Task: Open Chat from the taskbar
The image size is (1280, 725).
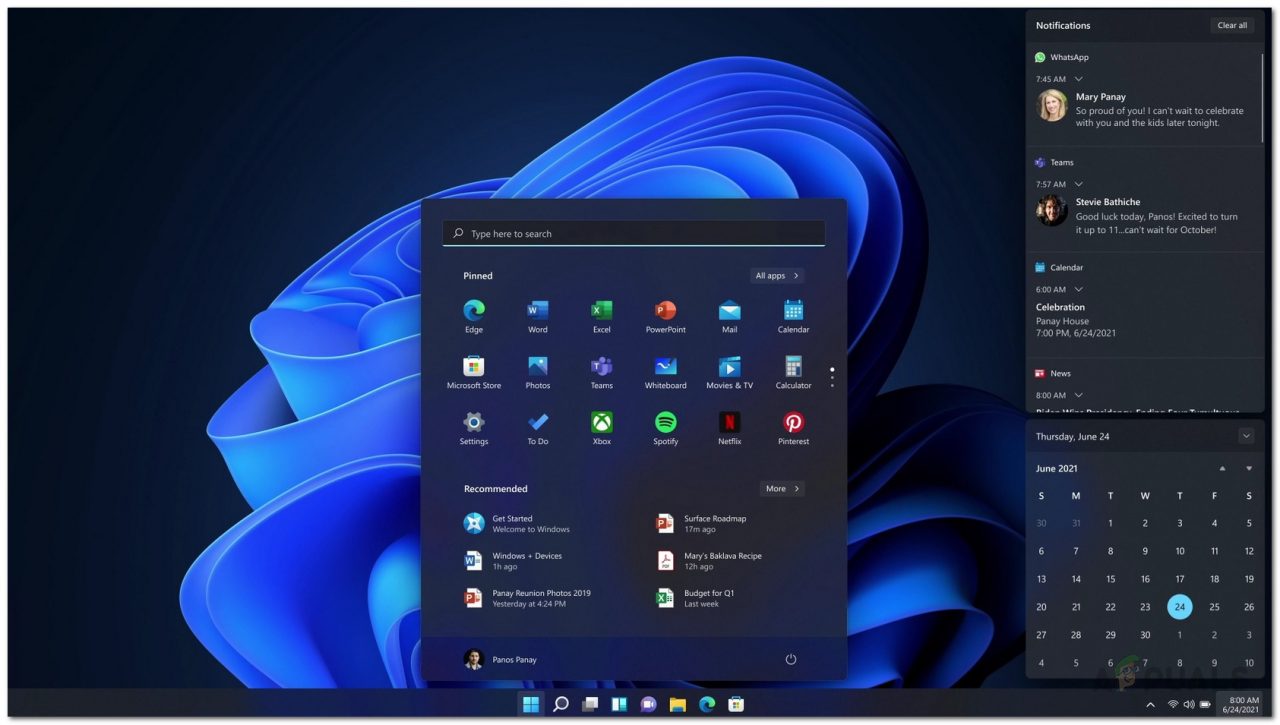Action: pyautogui.click(x=649, y=704)
